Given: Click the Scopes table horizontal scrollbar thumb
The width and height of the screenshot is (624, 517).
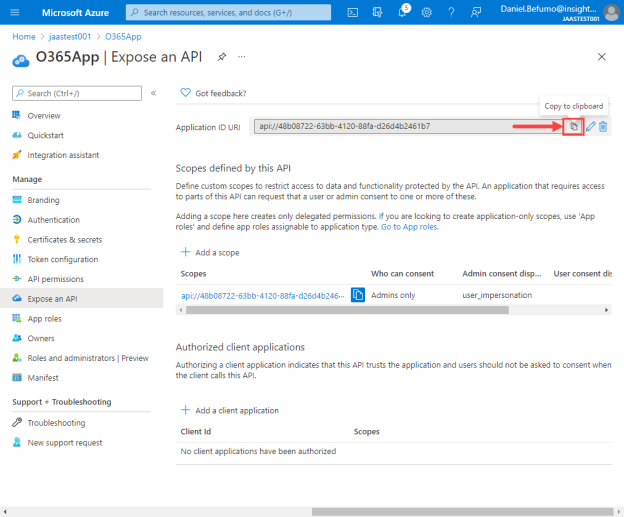Looking at the screenshot, I should pyautogui.click(x=347, y=310).
